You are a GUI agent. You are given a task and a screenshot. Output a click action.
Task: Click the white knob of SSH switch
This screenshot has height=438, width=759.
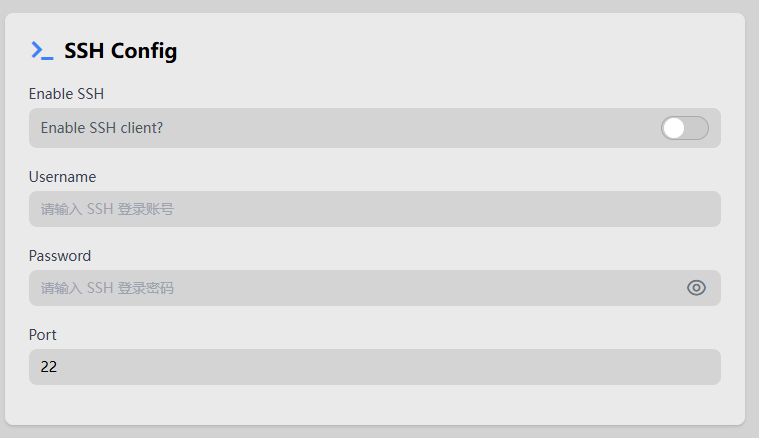674,128
